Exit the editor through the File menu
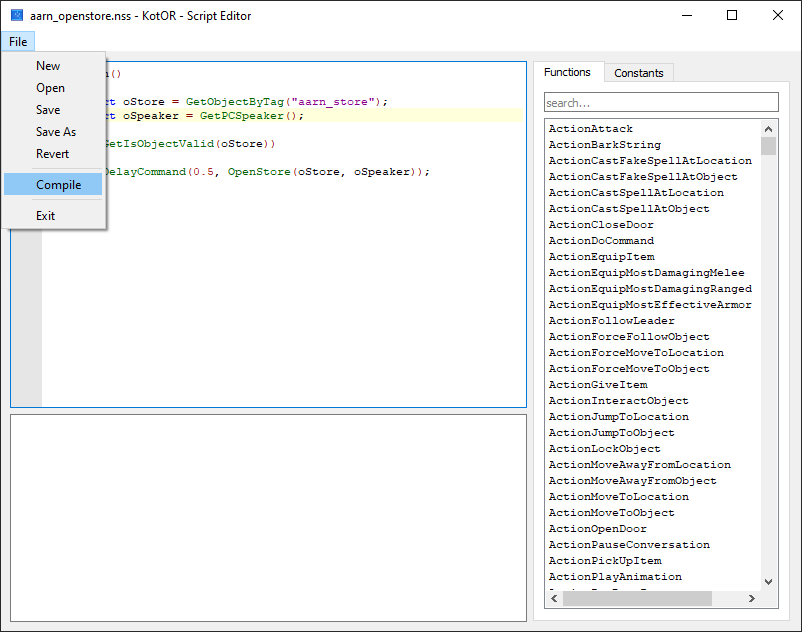 tap(47, 215)
